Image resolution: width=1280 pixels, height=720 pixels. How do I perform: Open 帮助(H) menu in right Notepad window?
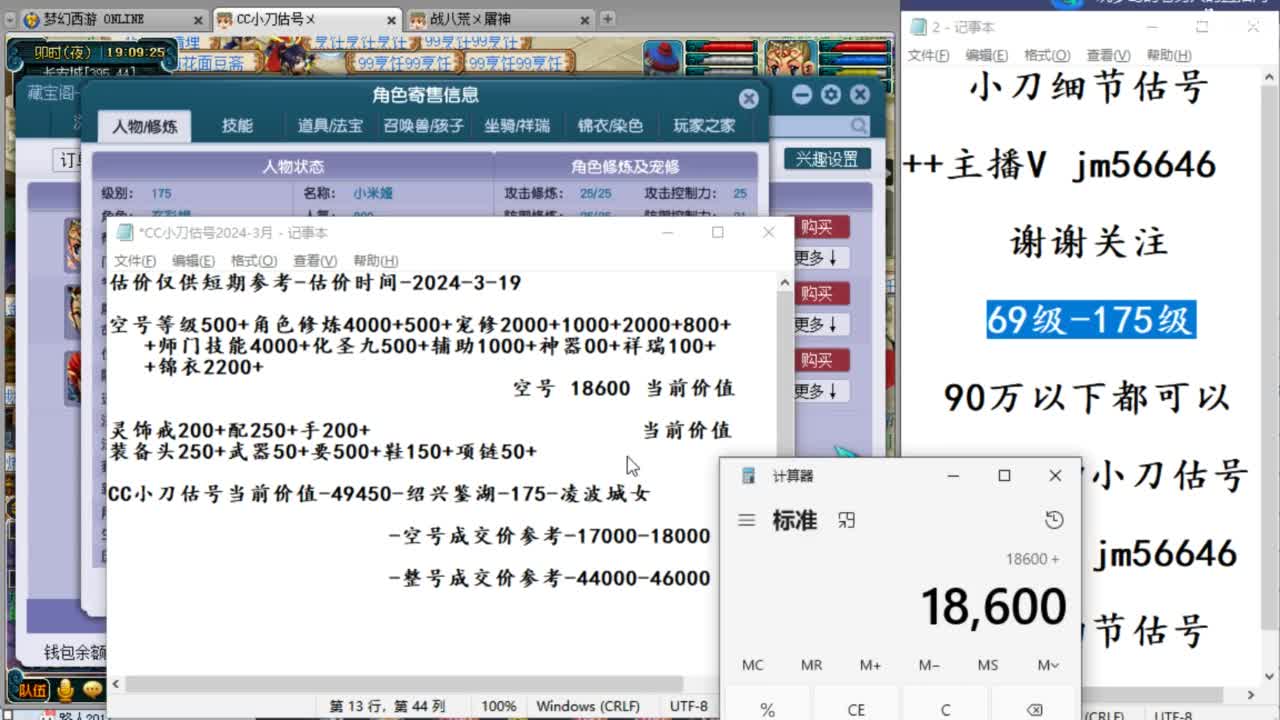[x=1169, y=56]
